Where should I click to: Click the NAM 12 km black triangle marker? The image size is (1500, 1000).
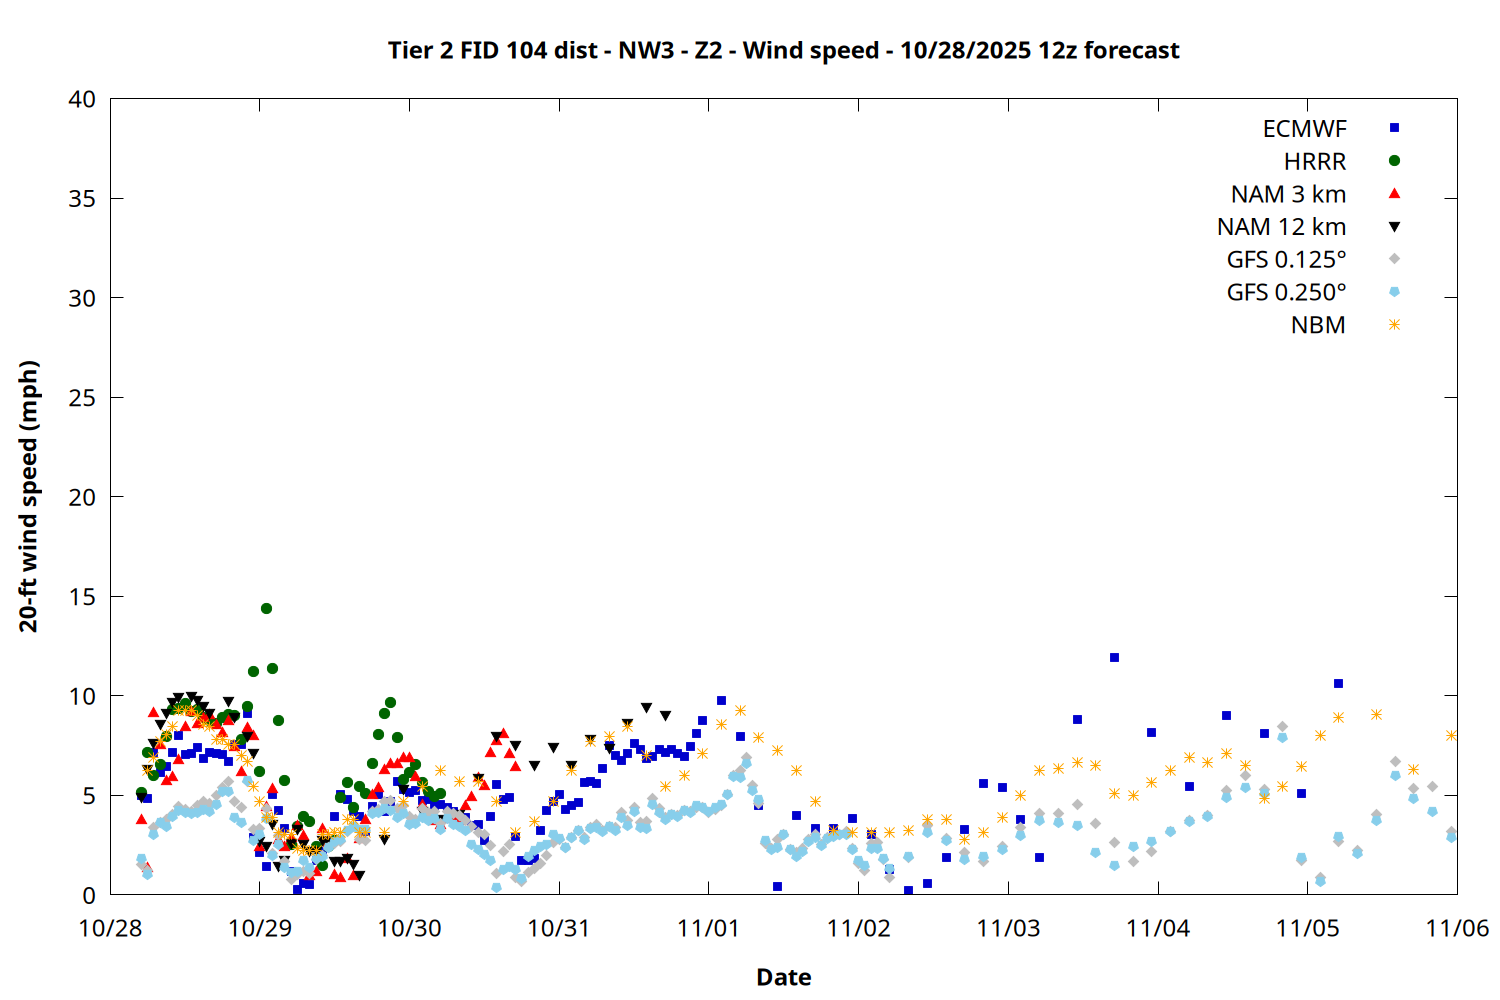coord(1394,227)
